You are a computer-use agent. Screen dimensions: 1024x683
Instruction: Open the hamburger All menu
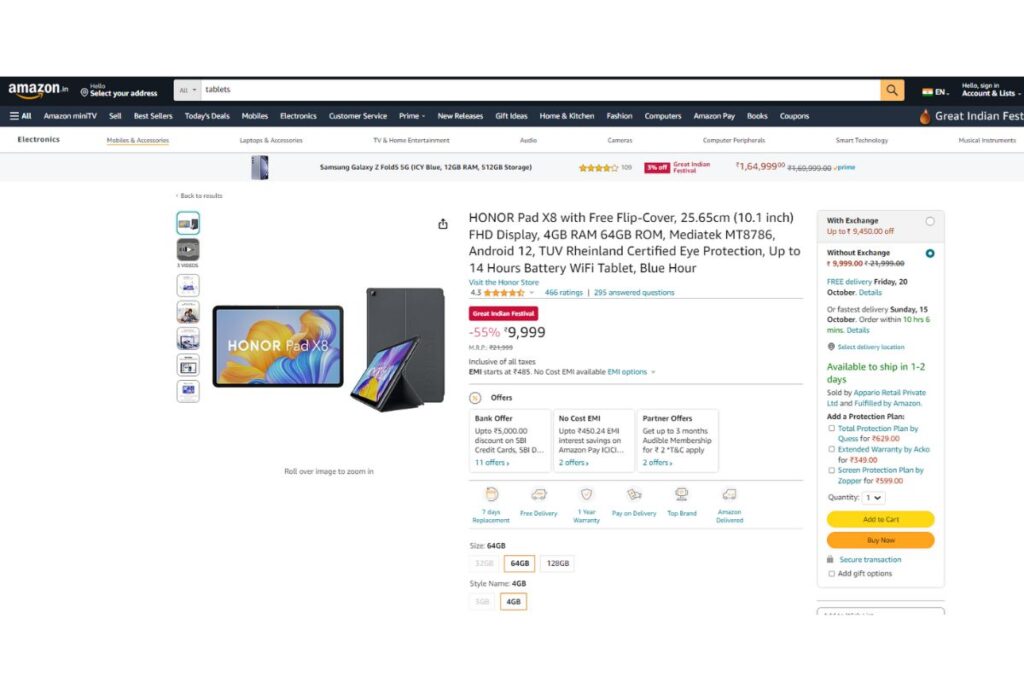click(x=20, y=116)
